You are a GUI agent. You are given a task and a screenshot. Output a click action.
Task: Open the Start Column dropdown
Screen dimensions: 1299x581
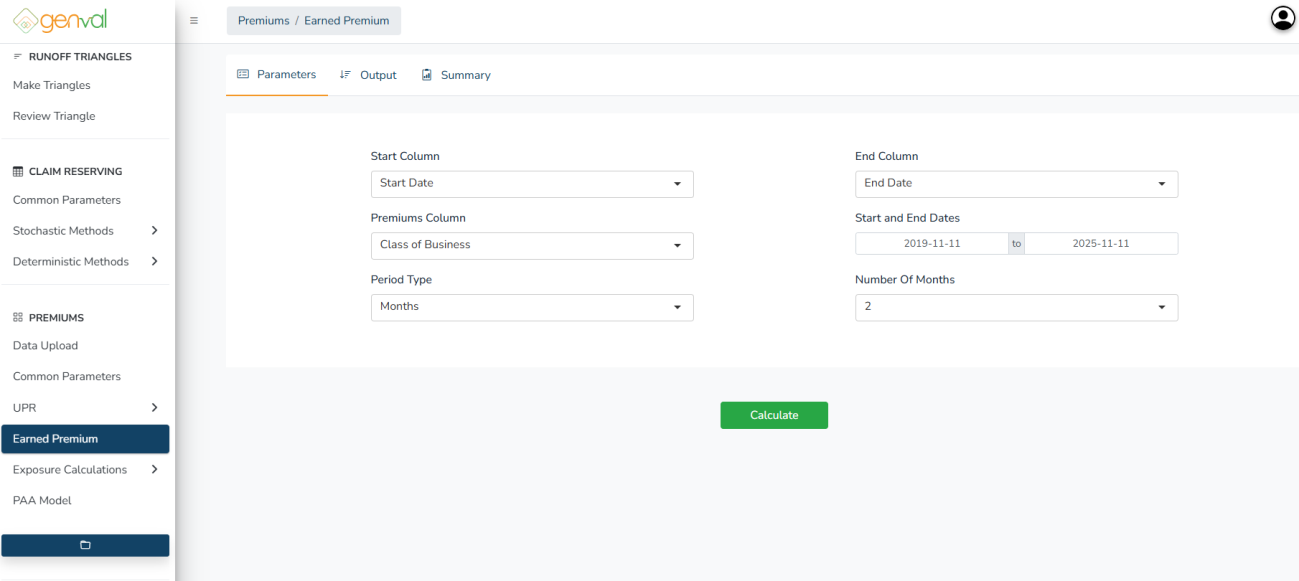click(531, 184)
